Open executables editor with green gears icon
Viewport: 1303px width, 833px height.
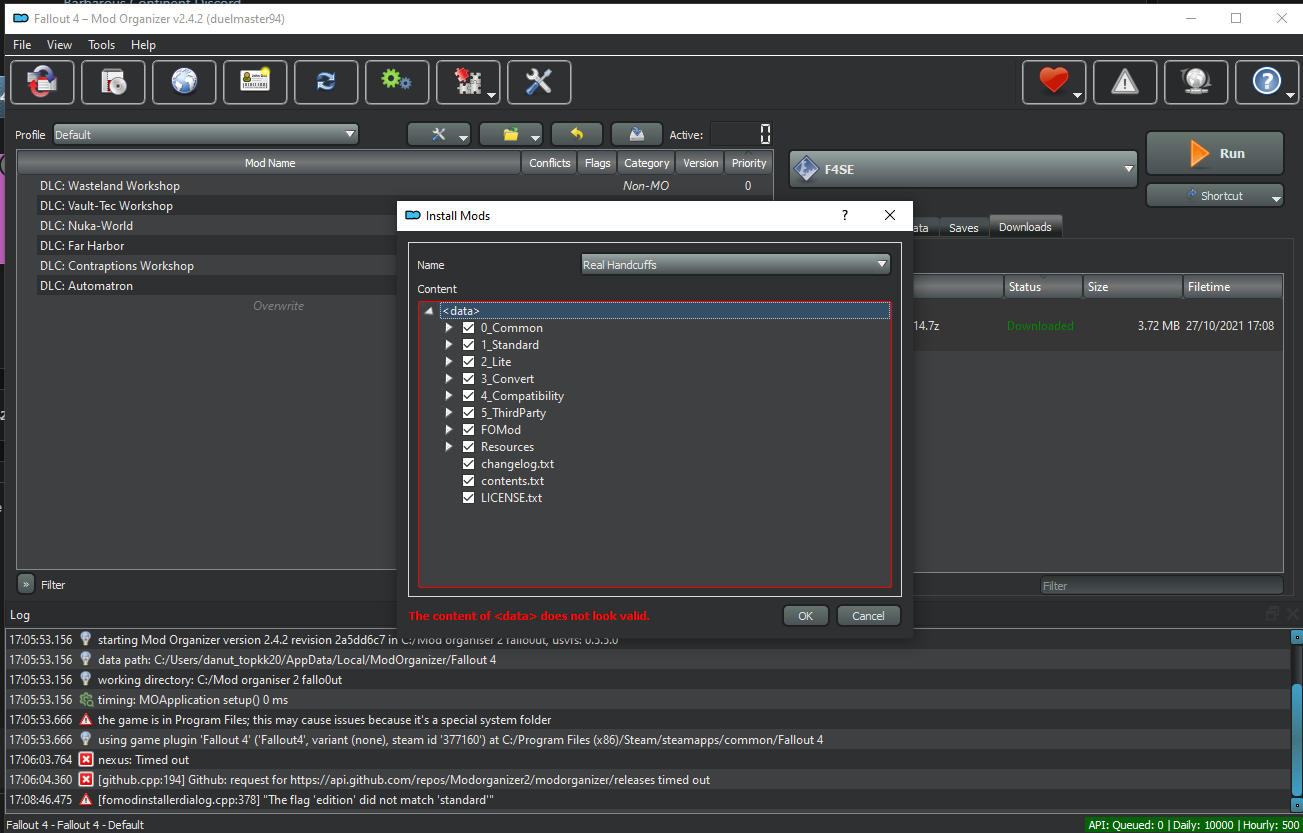(x=397, y=82)
